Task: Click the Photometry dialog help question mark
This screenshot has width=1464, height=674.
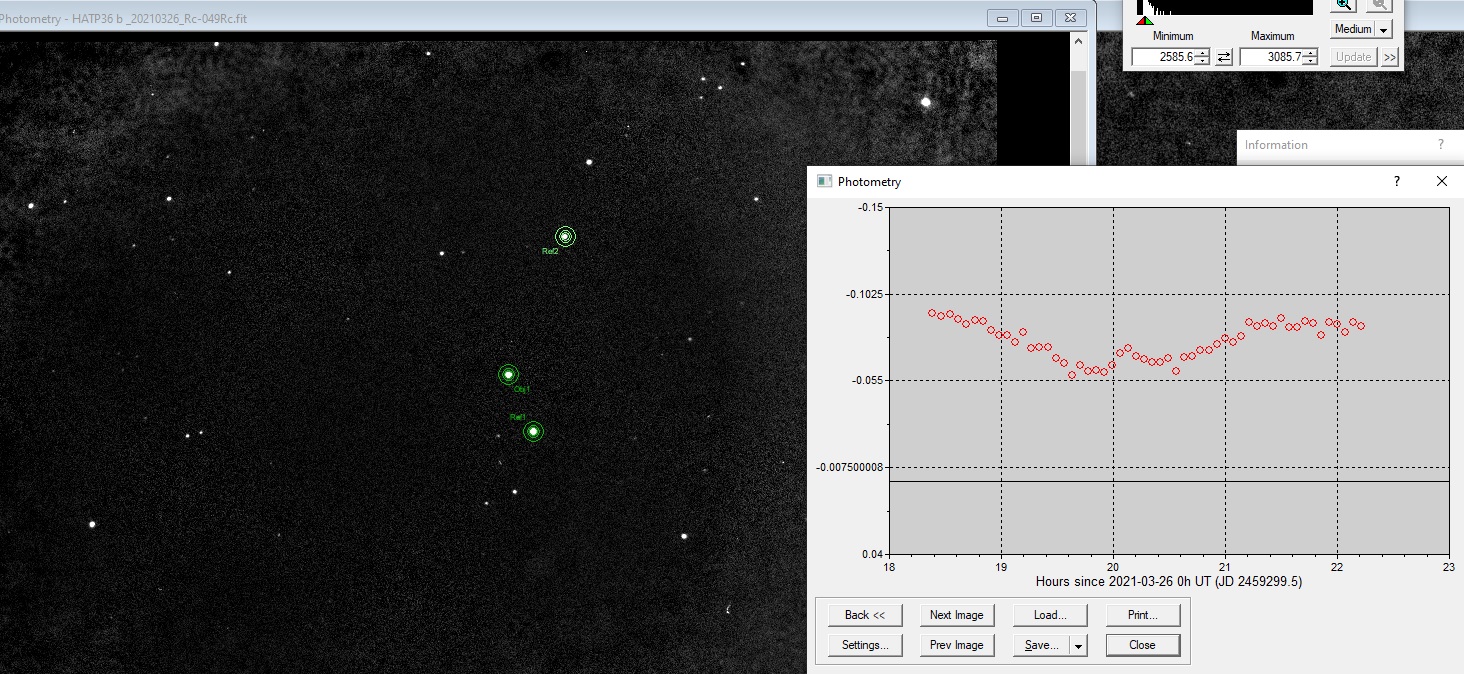Action: [x=1397, y=181]
